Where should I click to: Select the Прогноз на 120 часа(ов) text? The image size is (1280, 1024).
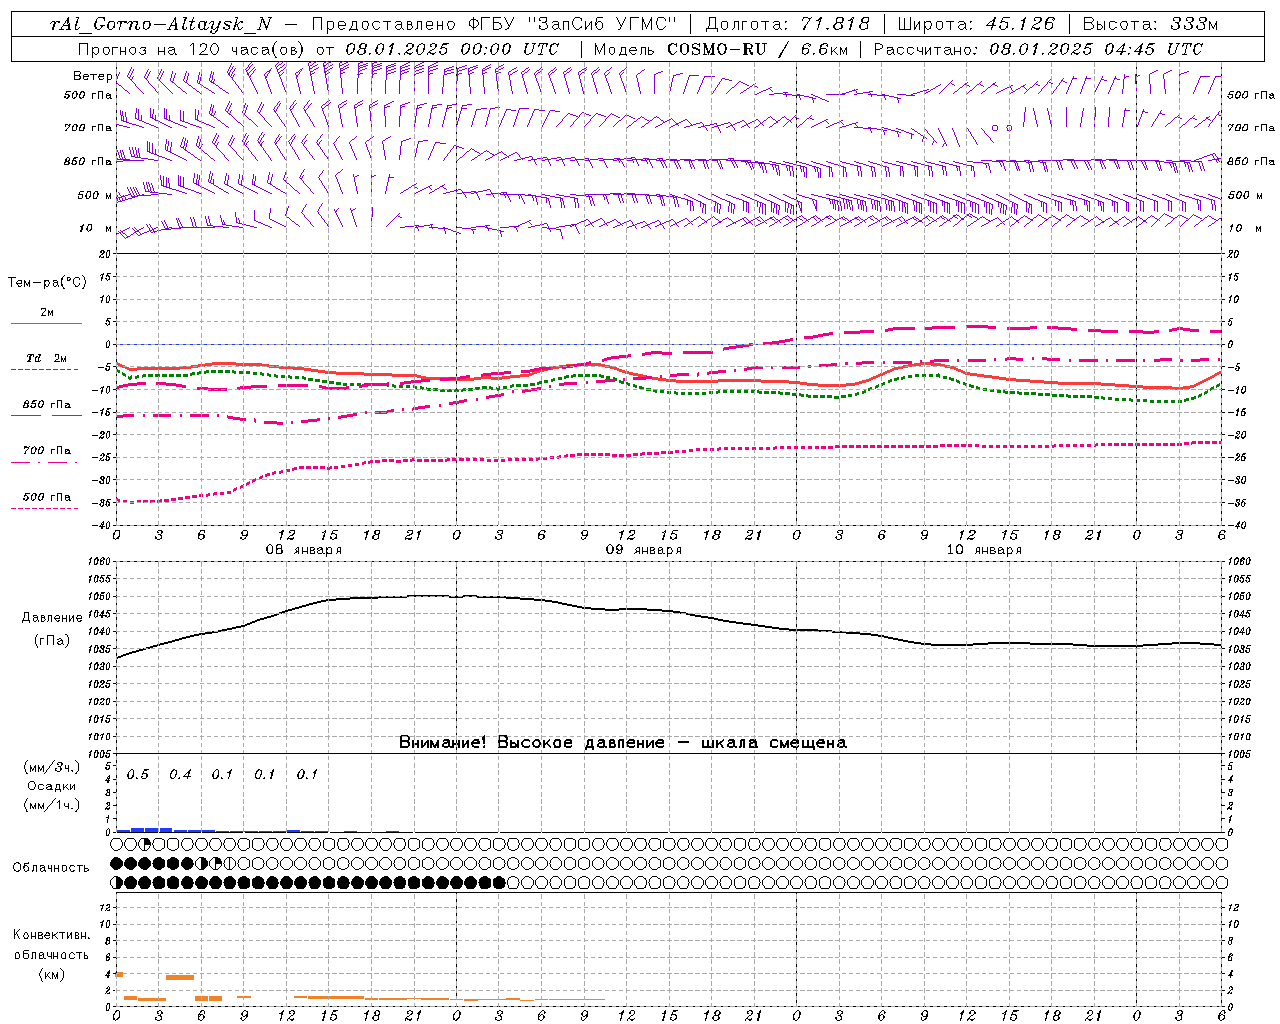tap(192, 49)
